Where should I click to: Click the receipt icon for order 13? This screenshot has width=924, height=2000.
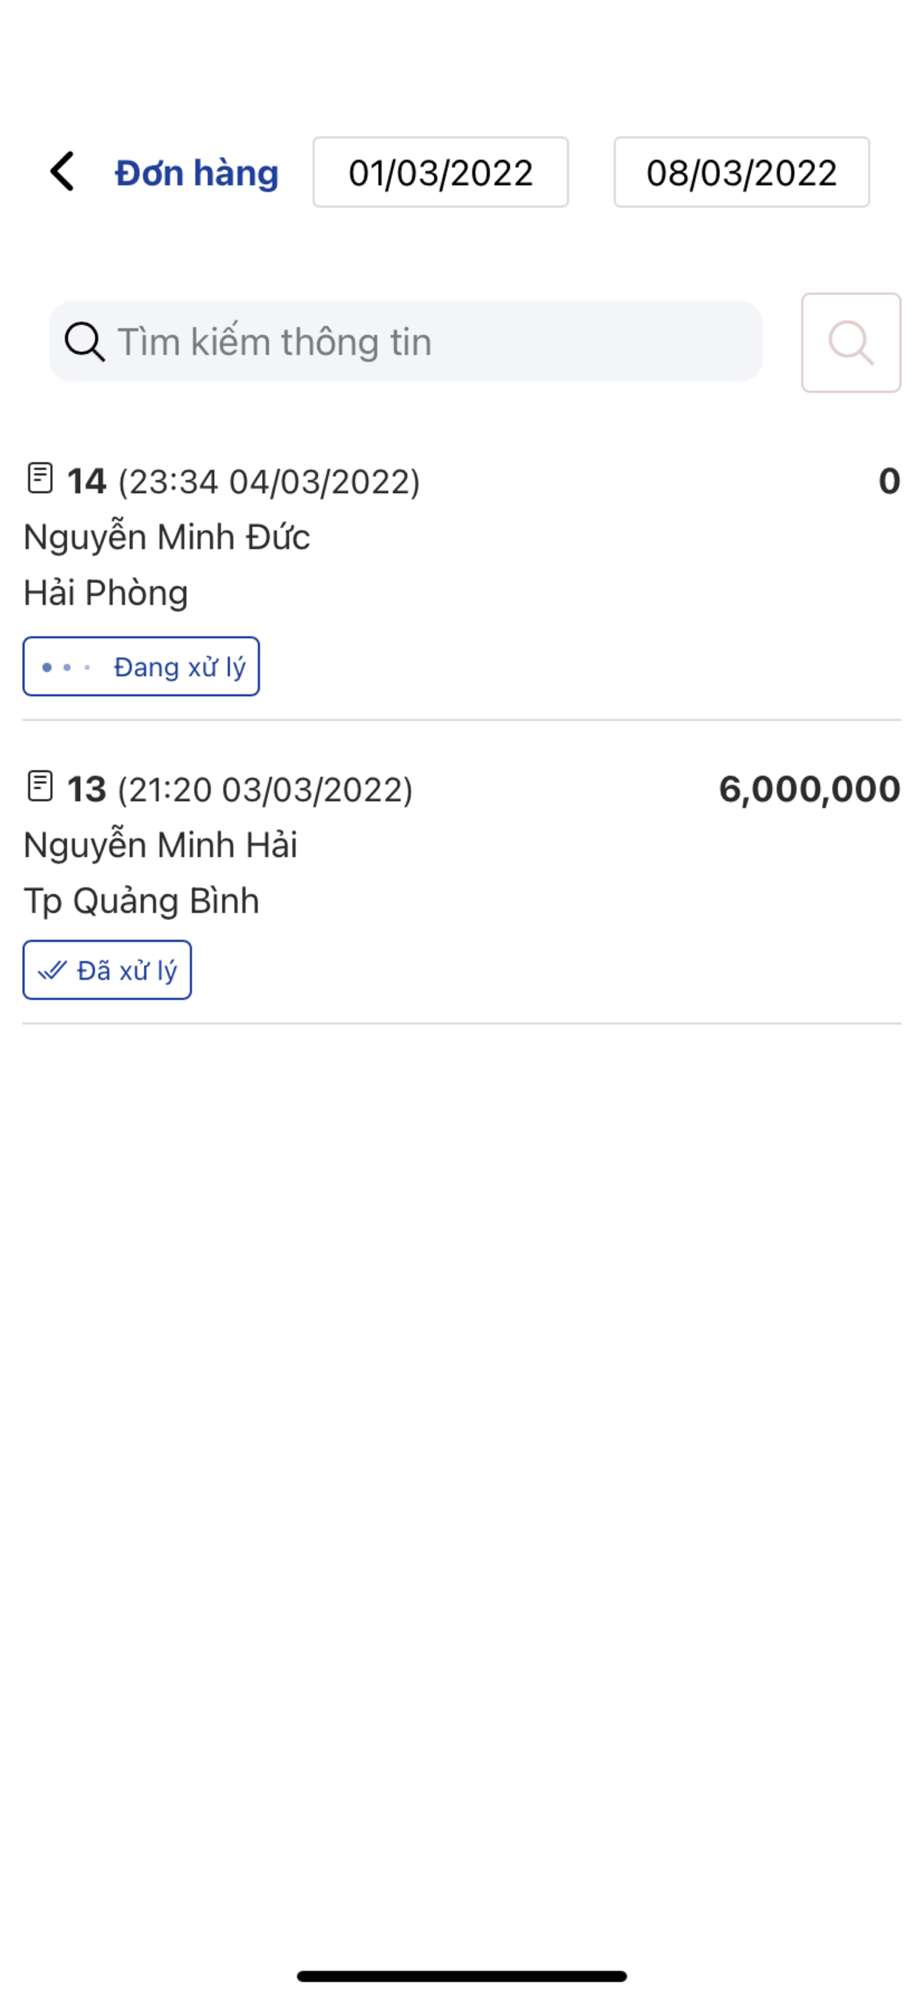click(x=40, y=787)
